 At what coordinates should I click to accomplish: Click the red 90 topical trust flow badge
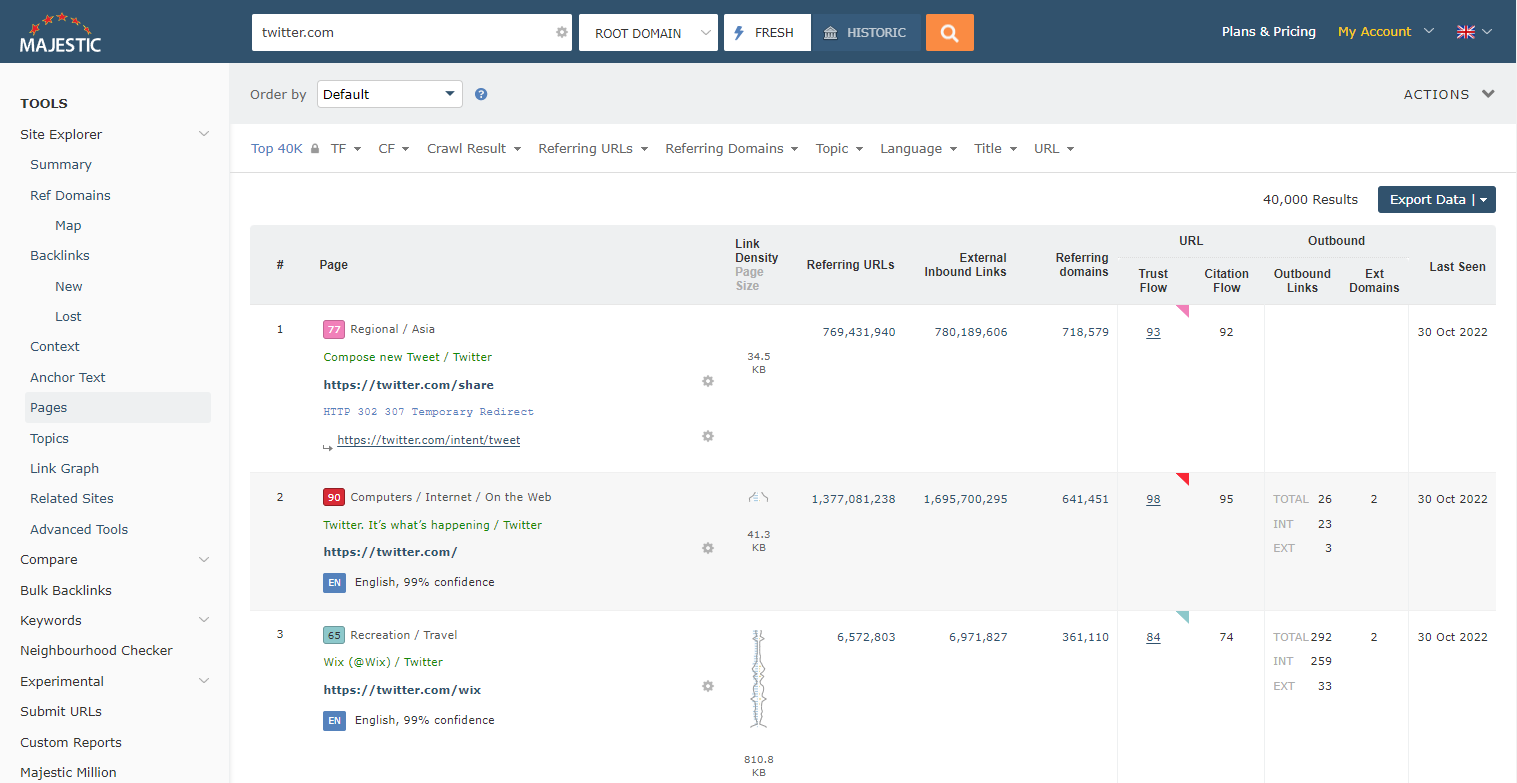tap(334, 497)
